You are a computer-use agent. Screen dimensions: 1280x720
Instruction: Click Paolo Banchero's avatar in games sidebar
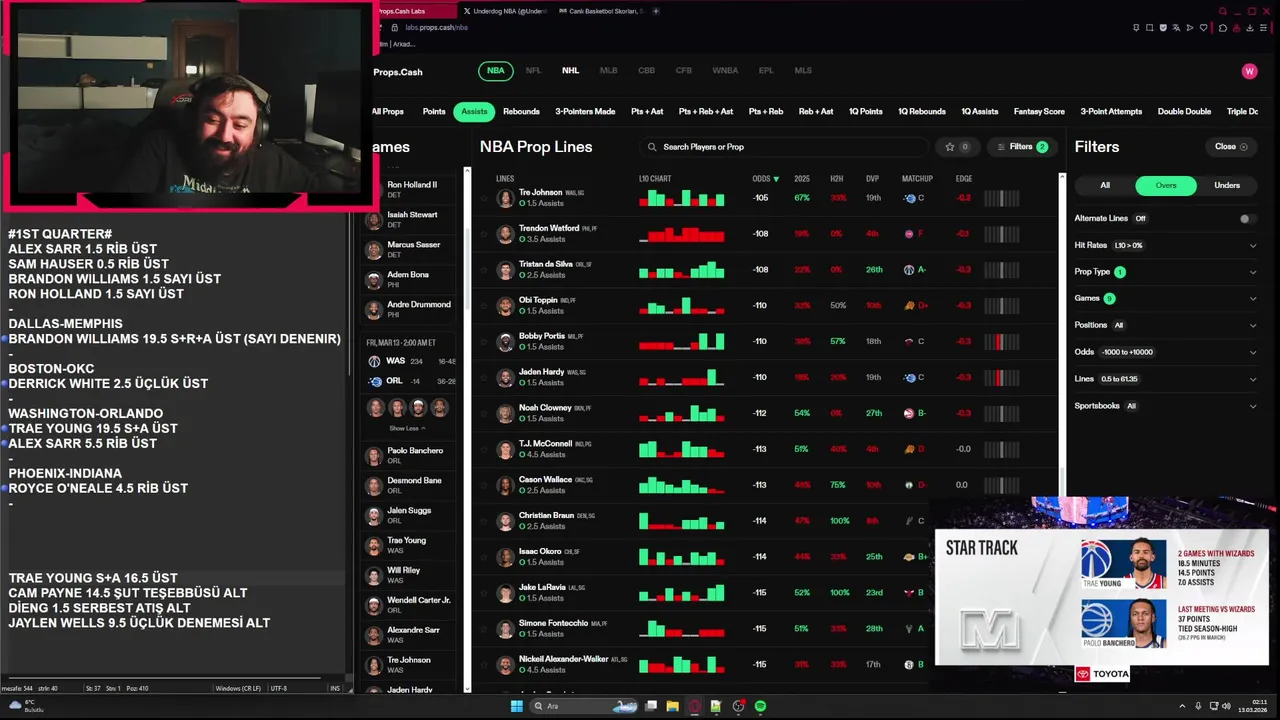click(374, 456)
